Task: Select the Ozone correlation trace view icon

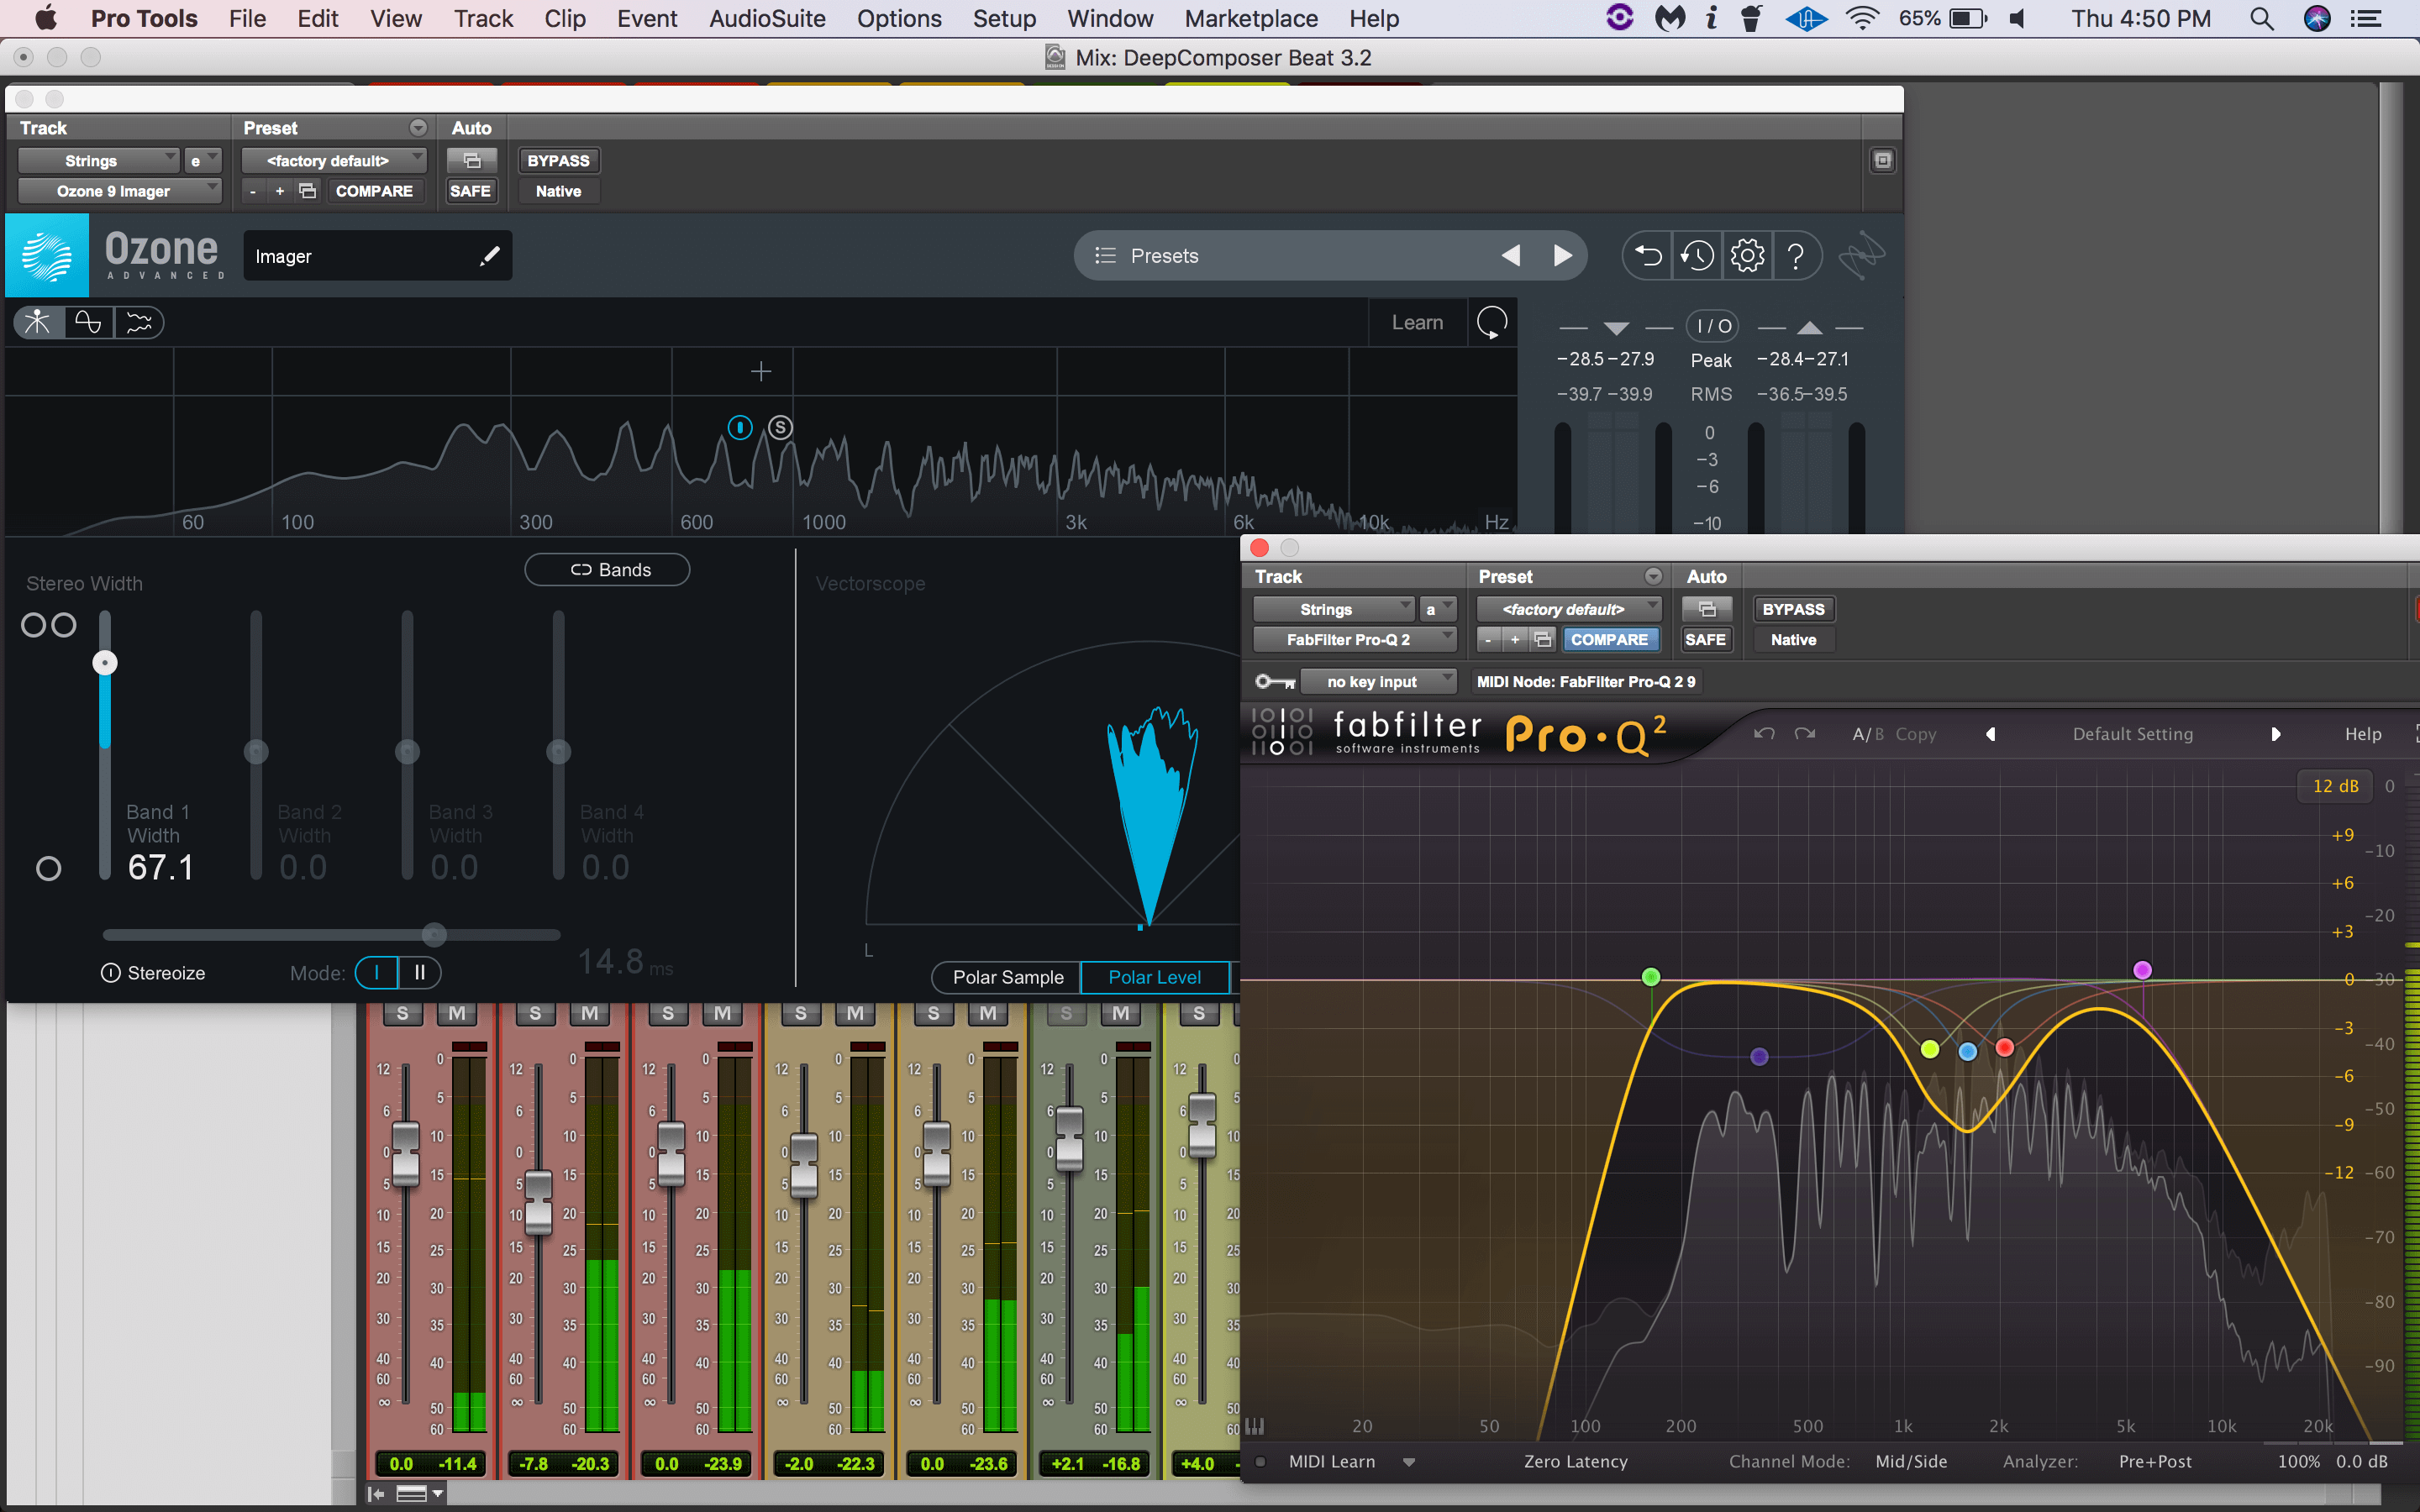Action: click(x=88, y=322)
